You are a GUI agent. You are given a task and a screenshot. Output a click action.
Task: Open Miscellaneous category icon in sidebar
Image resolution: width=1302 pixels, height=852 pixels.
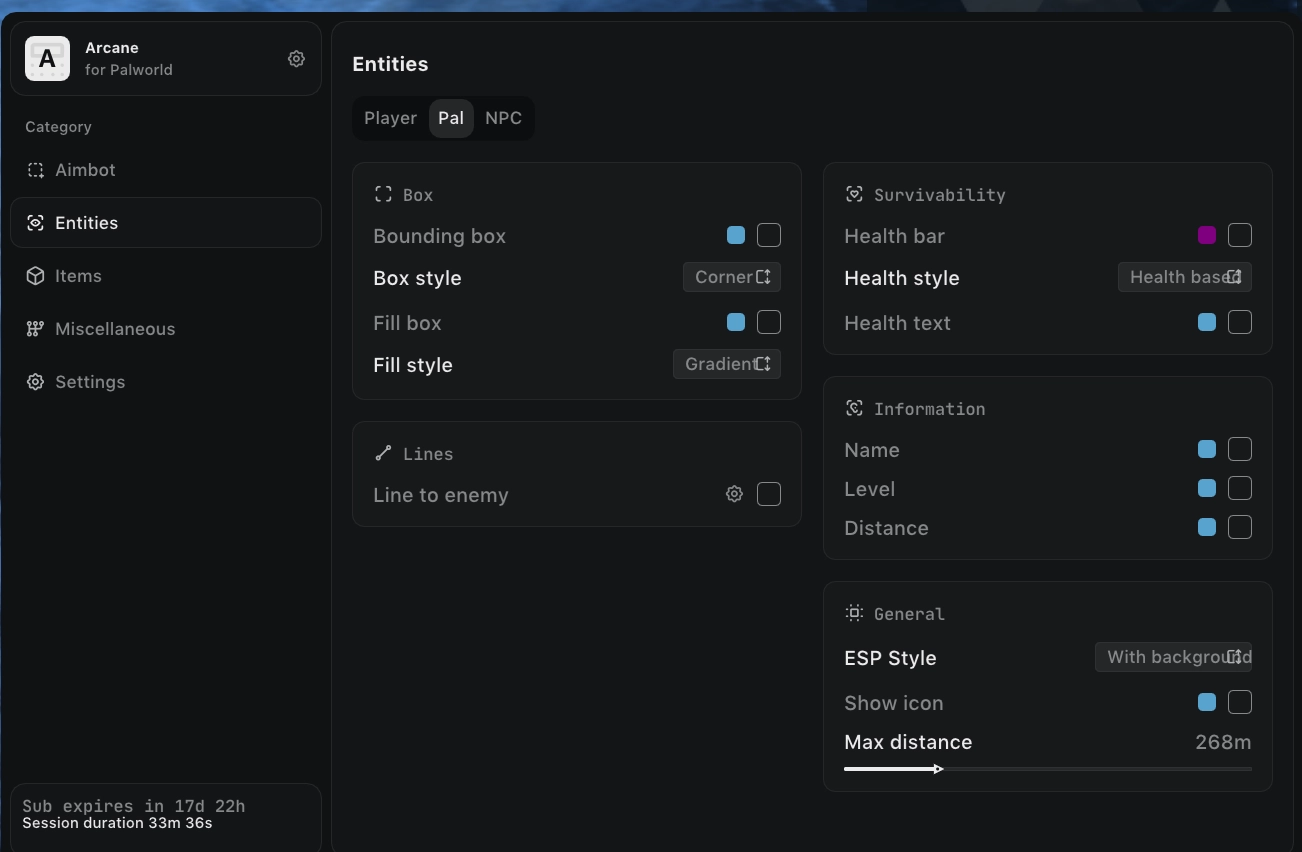tap(35, 329)
